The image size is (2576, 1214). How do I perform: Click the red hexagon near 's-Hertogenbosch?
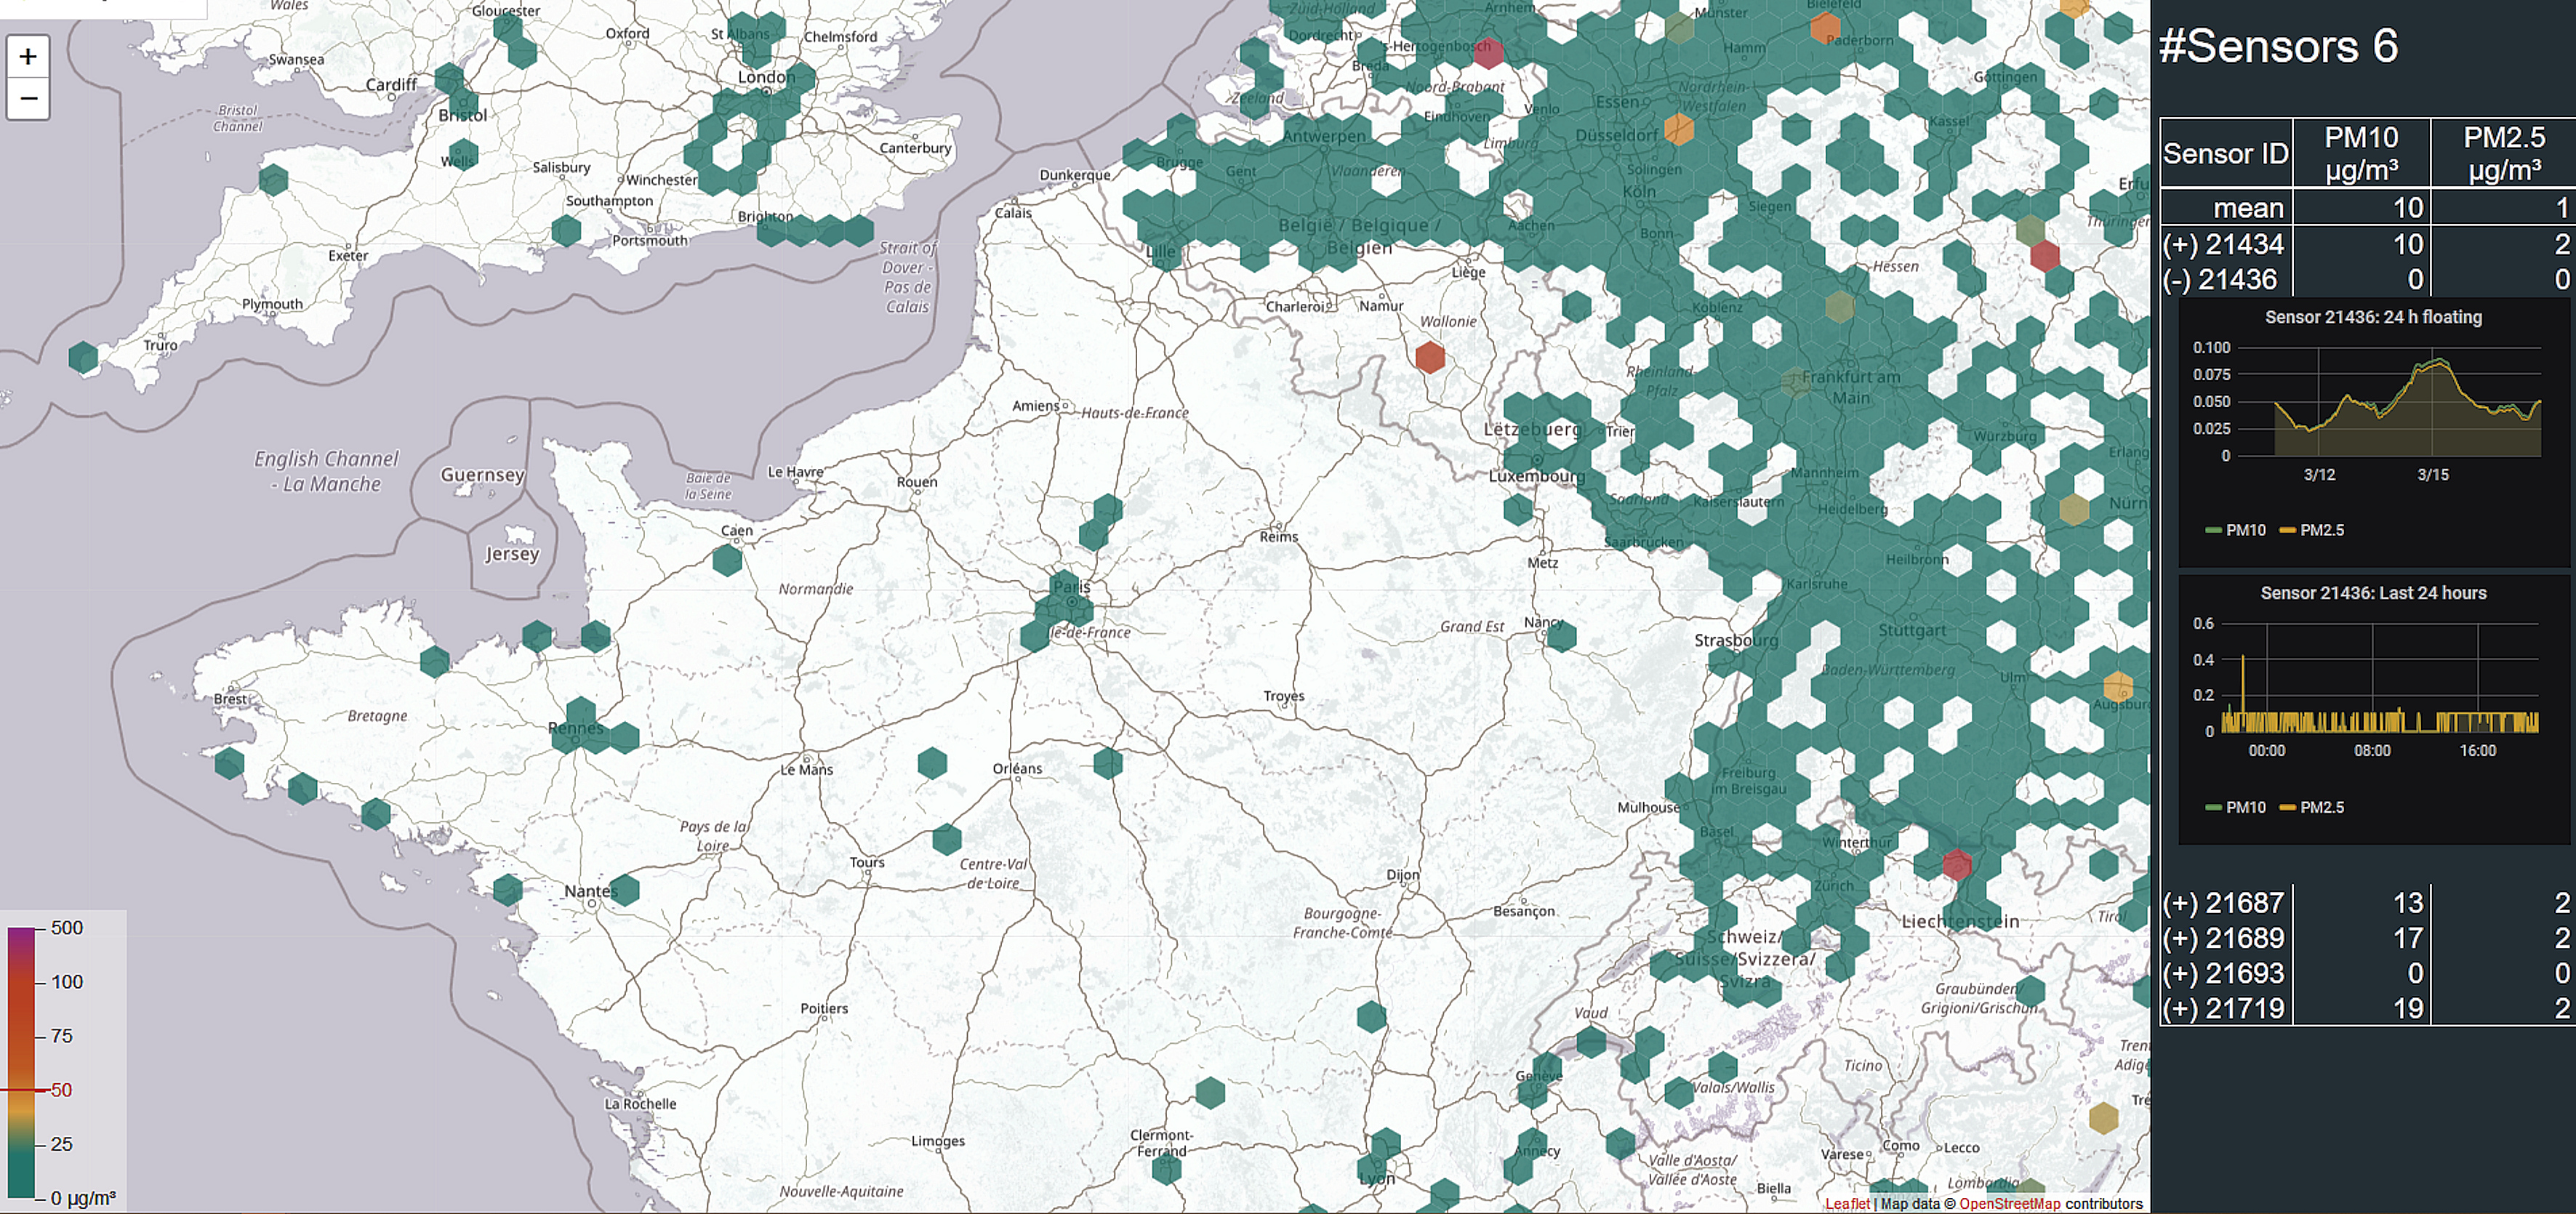(1488, 52)
